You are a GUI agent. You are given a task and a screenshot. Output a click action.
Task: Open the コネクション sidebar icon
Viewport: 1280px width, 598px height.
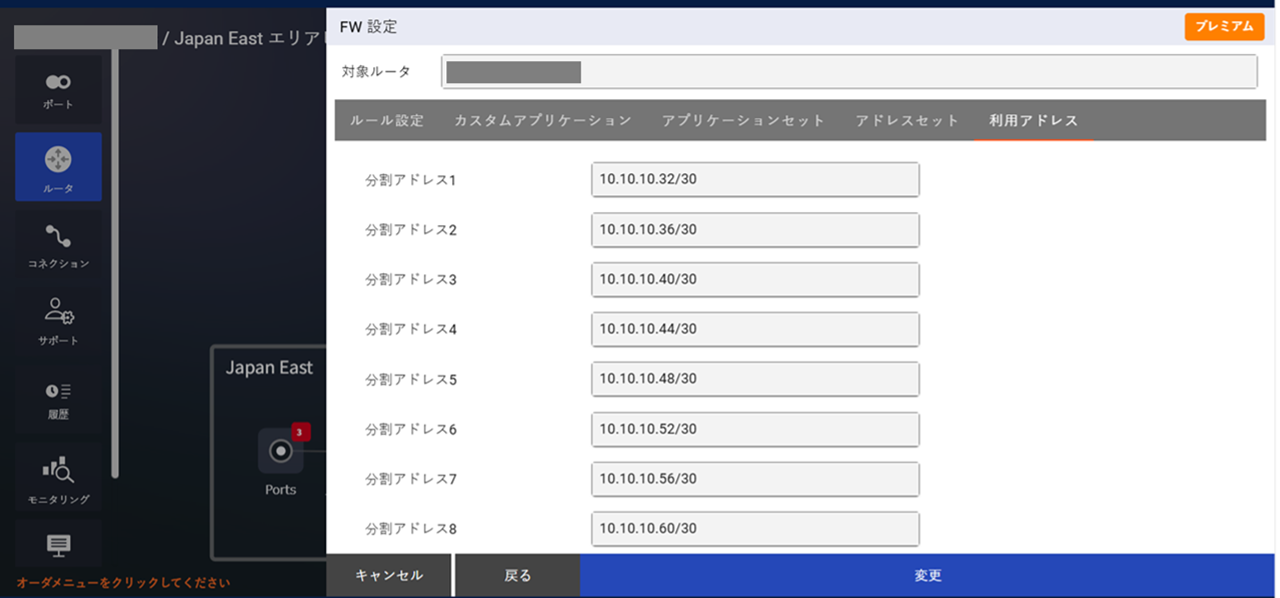pyautogui.click(x=58, y=245)
